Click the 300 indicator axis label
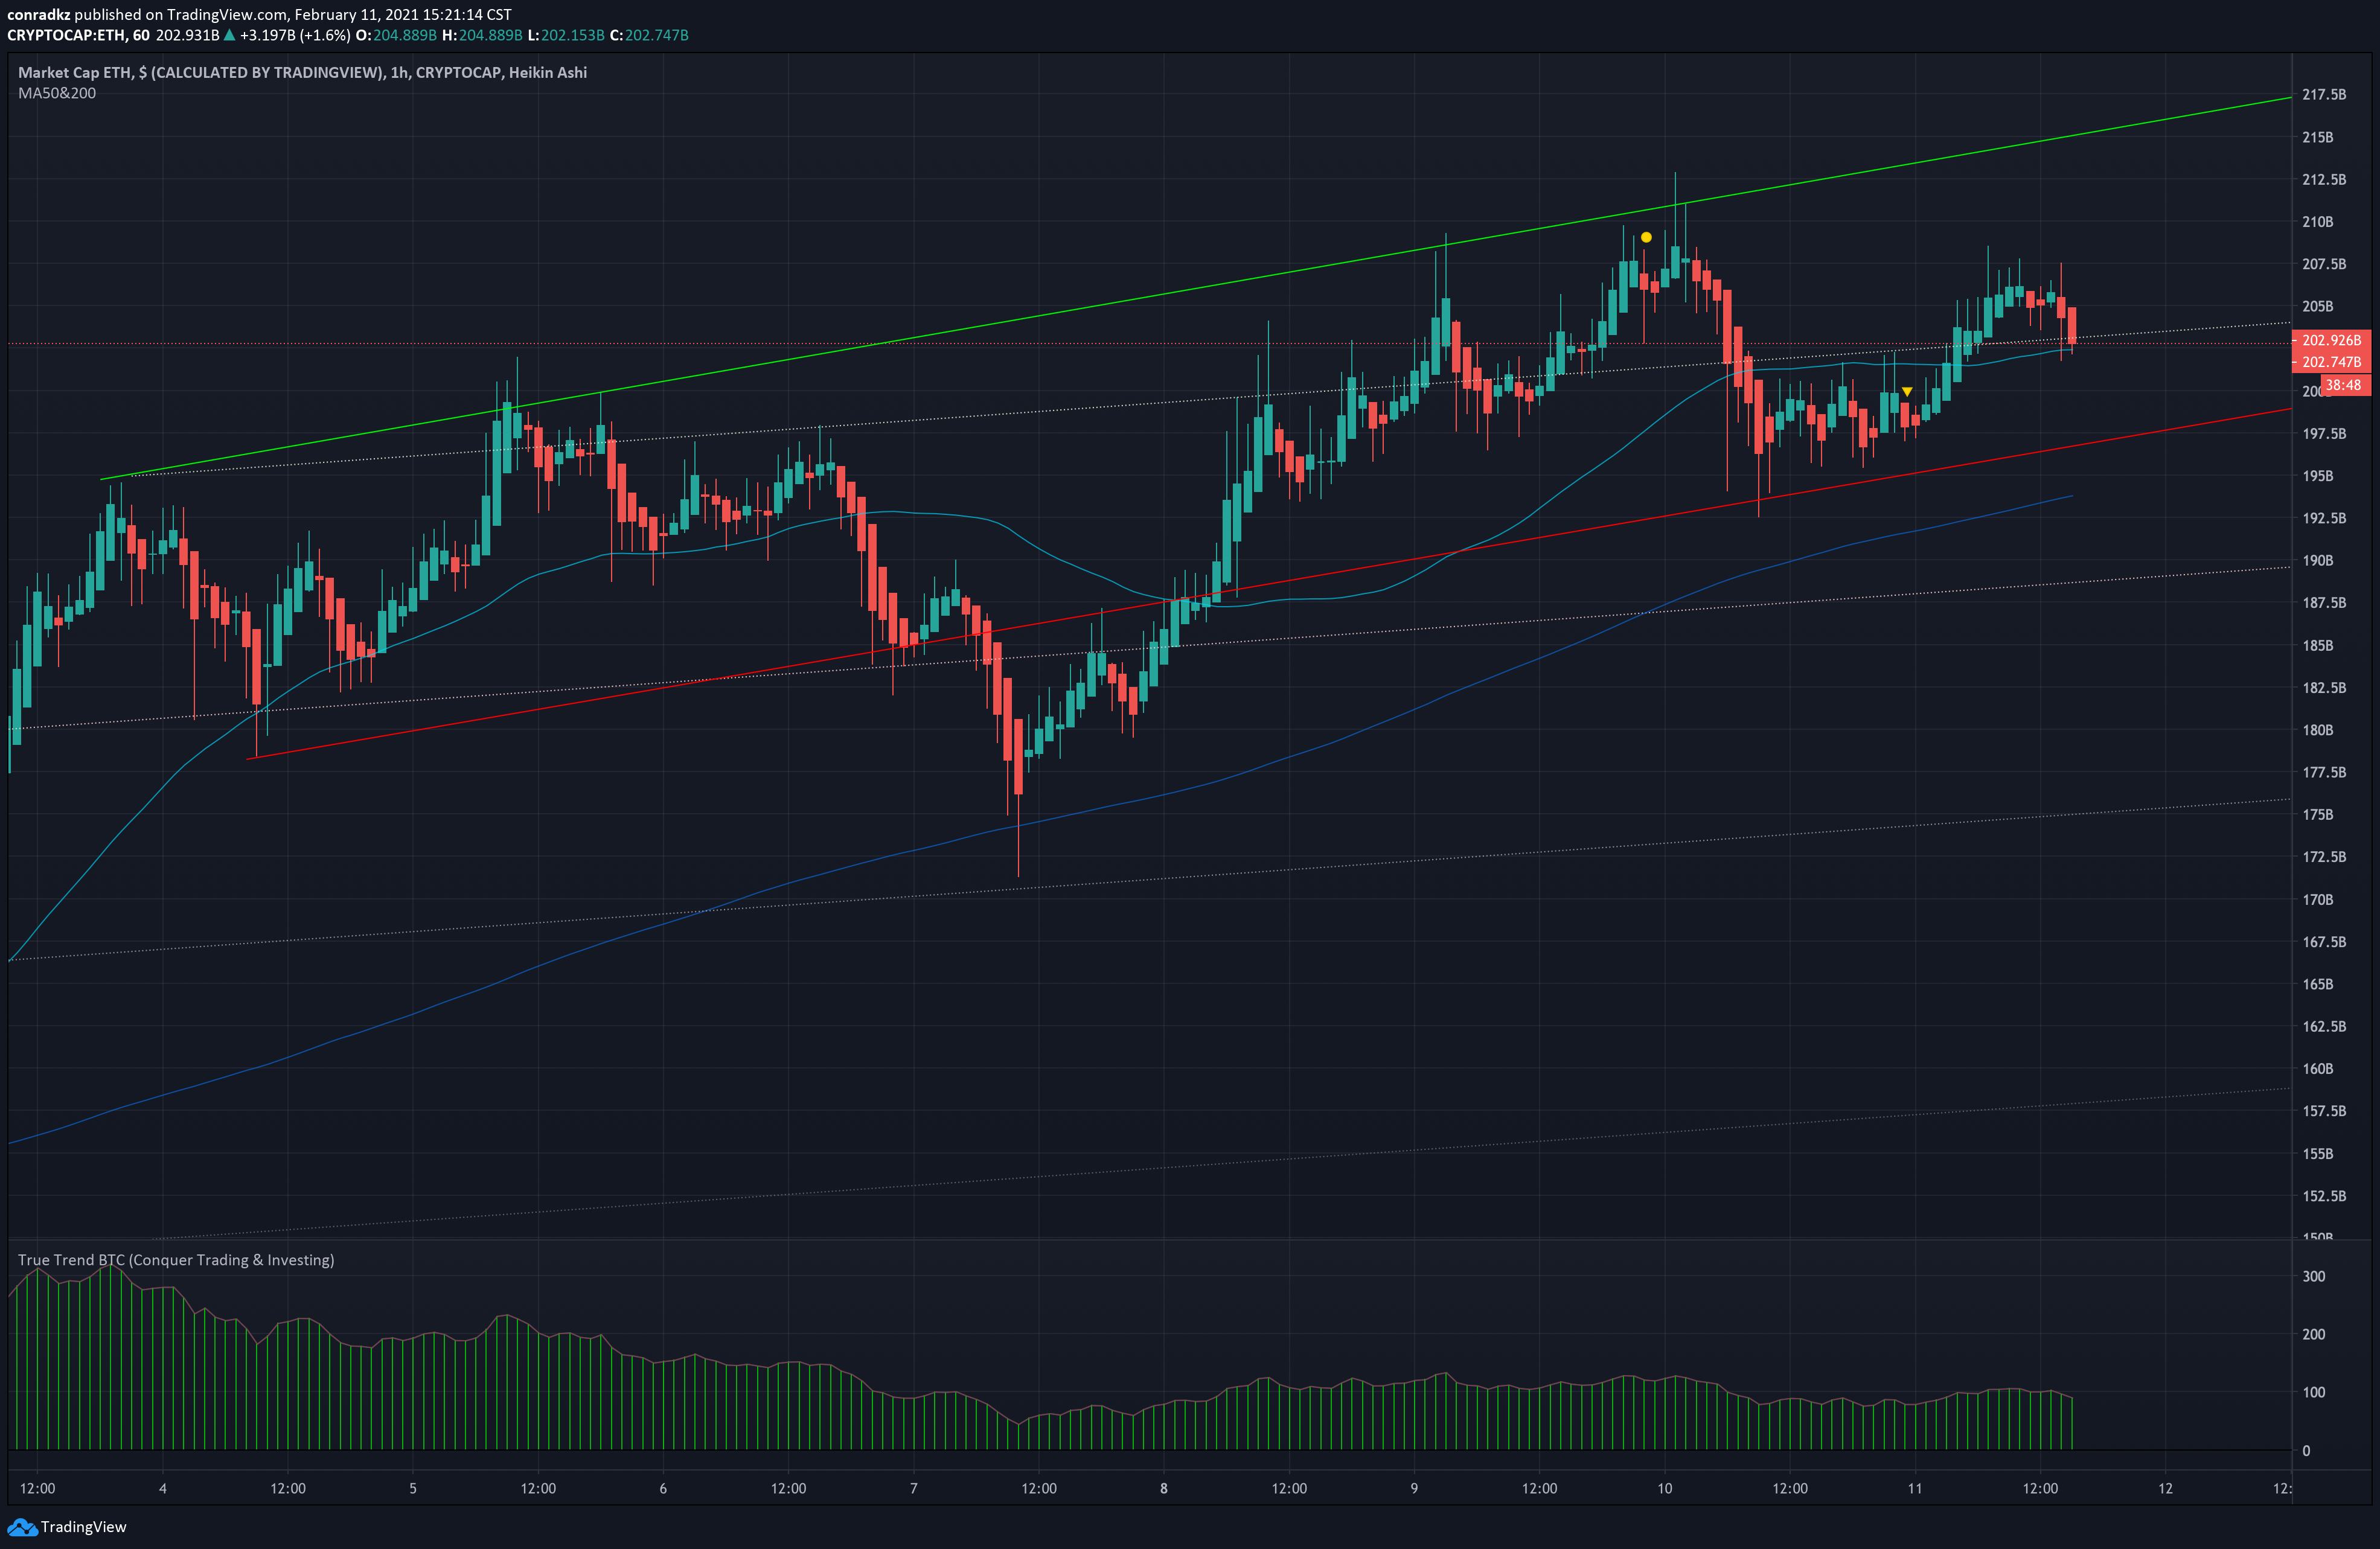 2314,1276
